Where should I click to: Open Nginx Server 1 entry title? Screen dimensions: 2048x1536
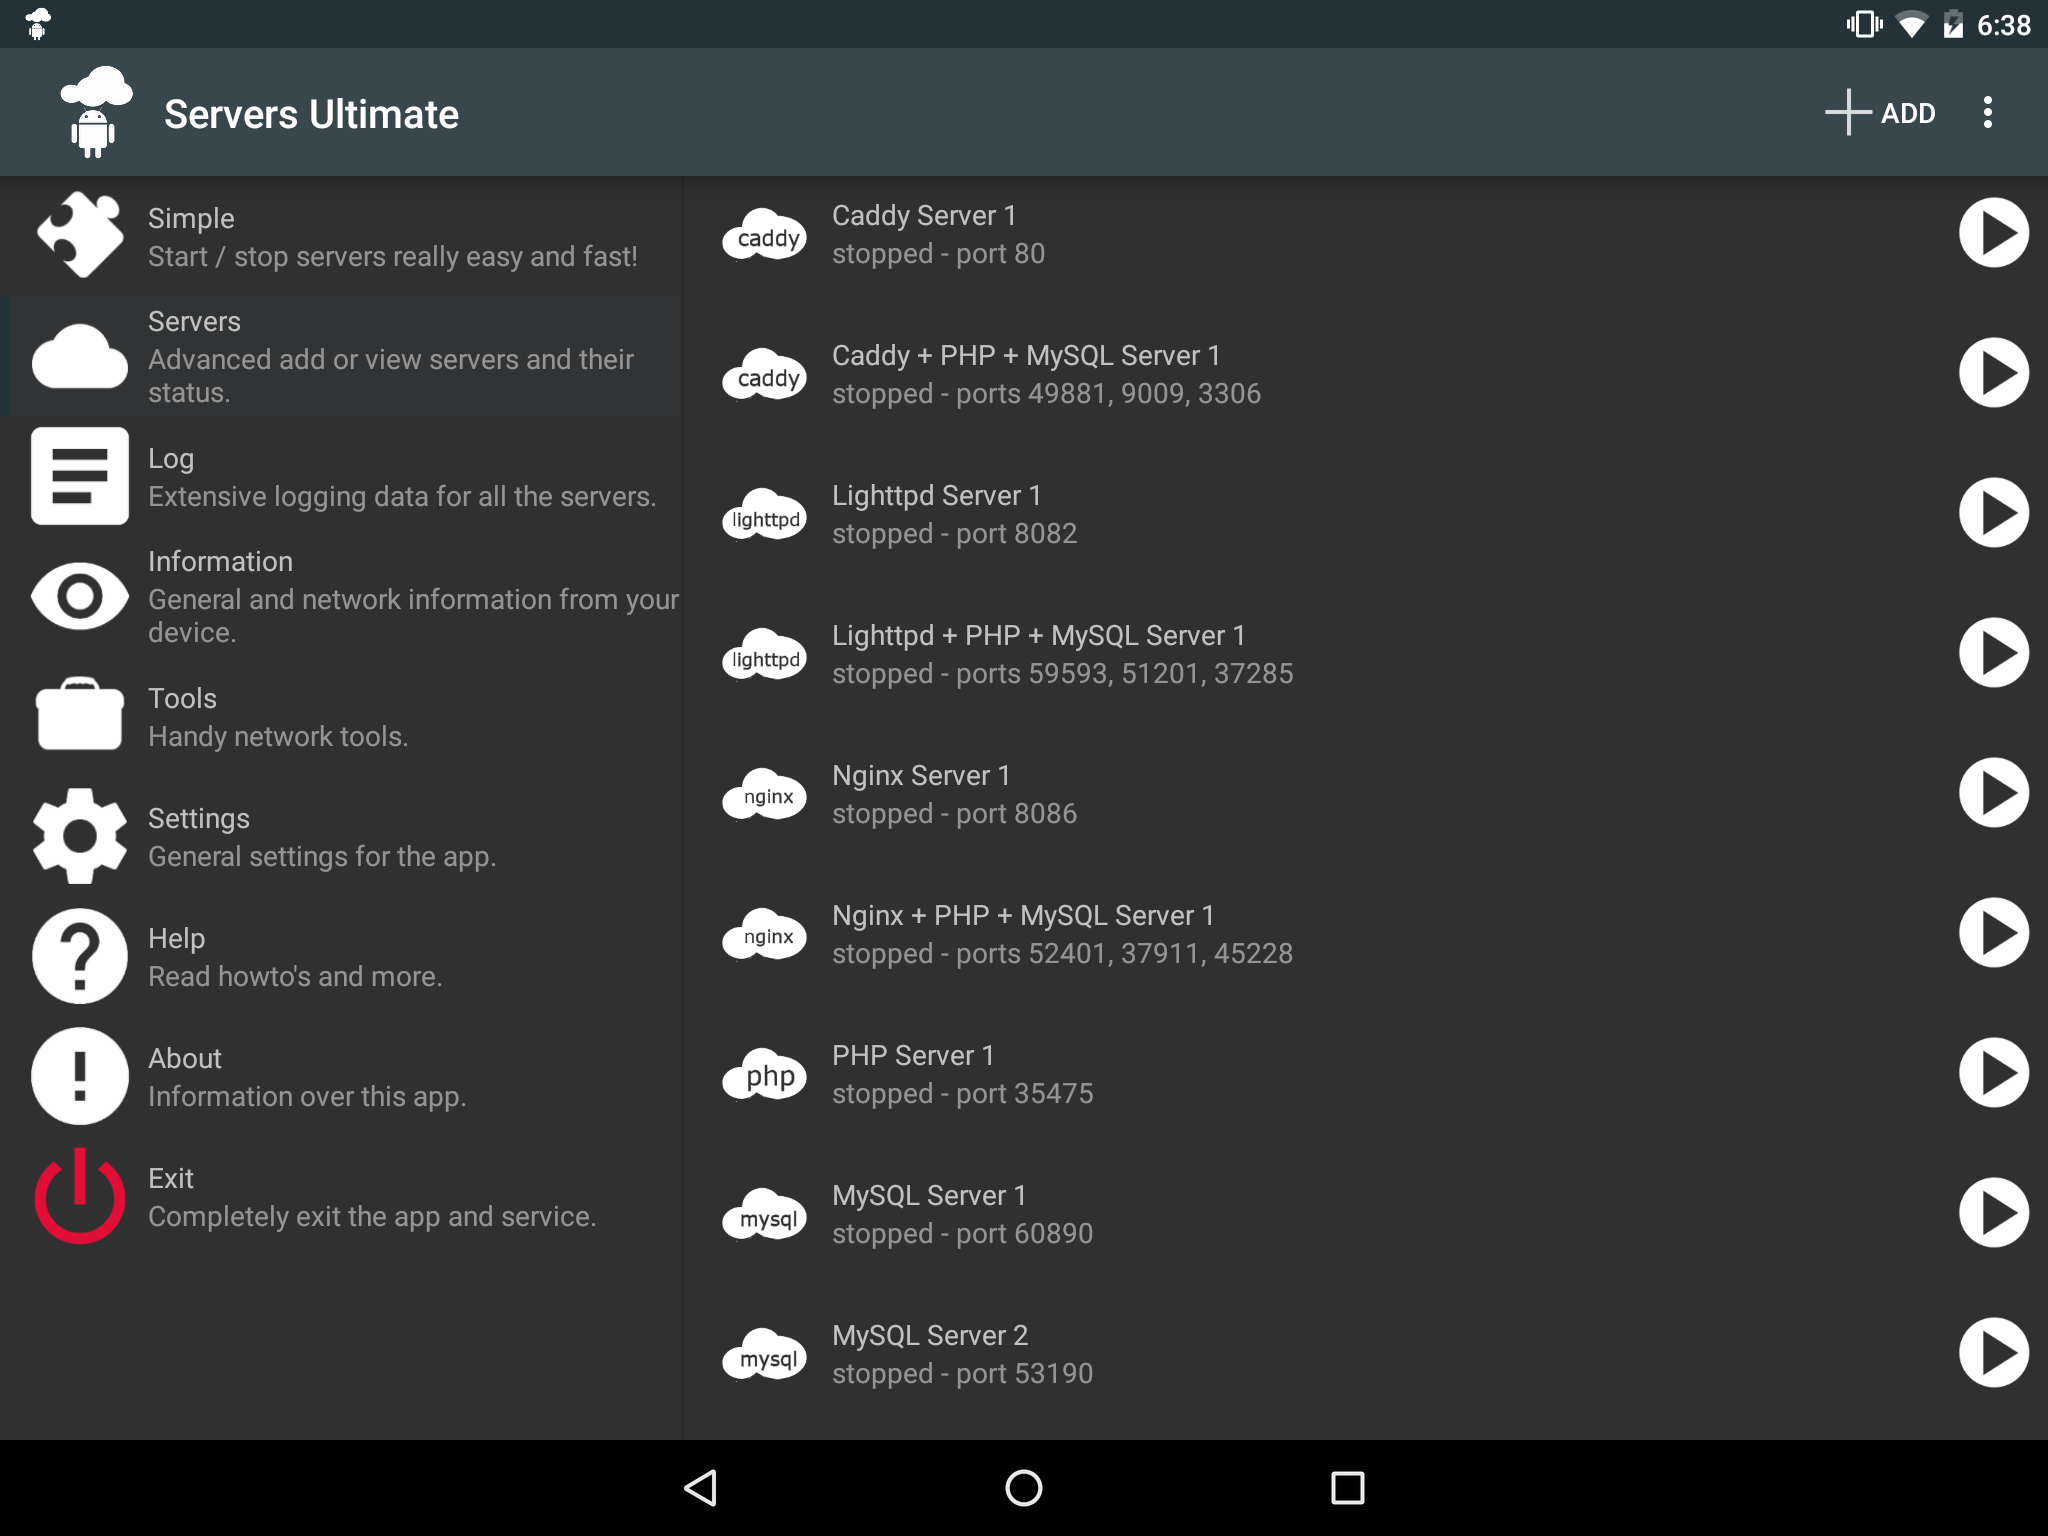click(921, 775)
